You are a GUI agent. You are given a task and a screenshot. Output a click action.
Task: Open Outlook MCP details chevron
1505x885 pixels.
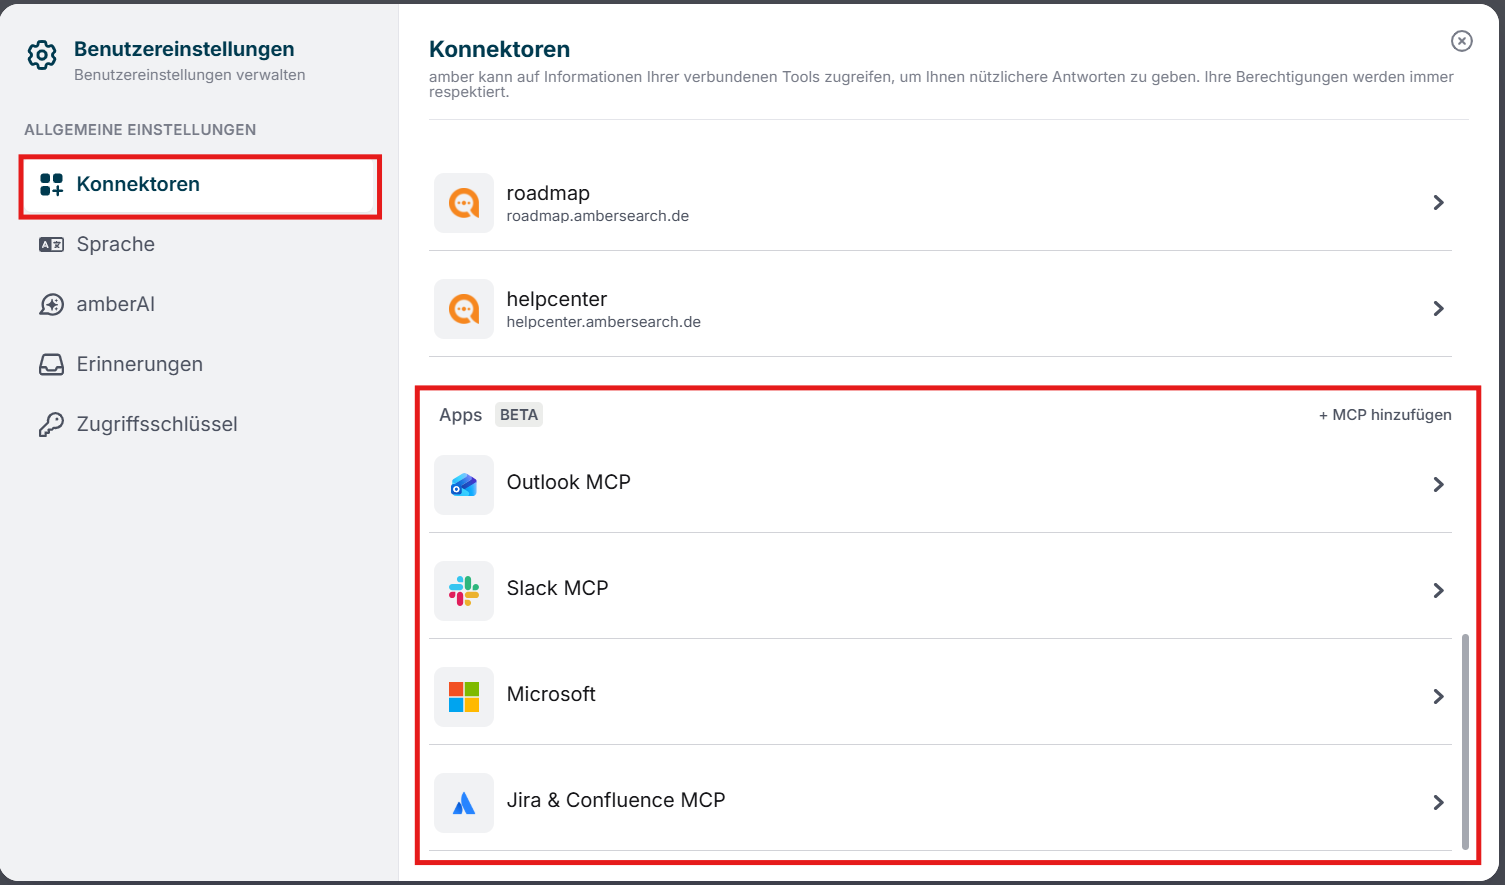1439,485
